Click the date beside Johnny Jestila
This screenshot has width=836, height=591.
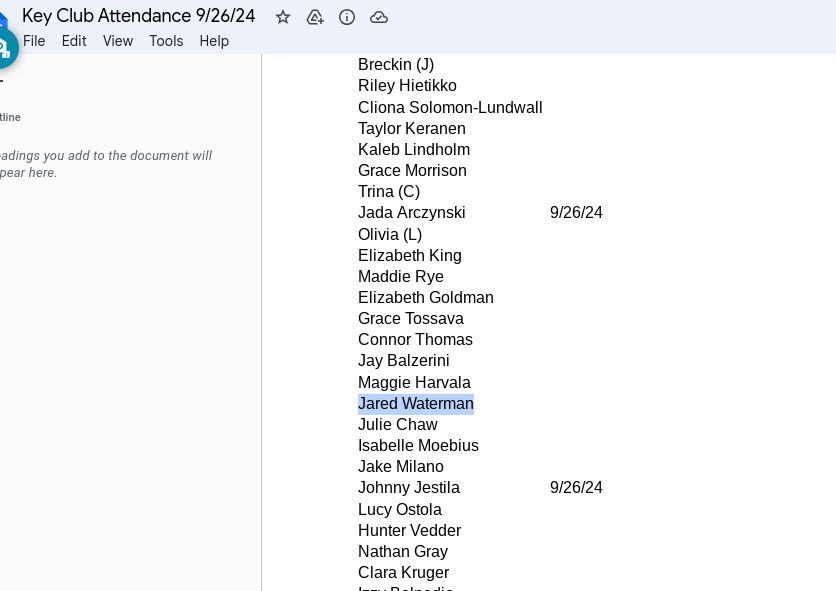(576, 488)
